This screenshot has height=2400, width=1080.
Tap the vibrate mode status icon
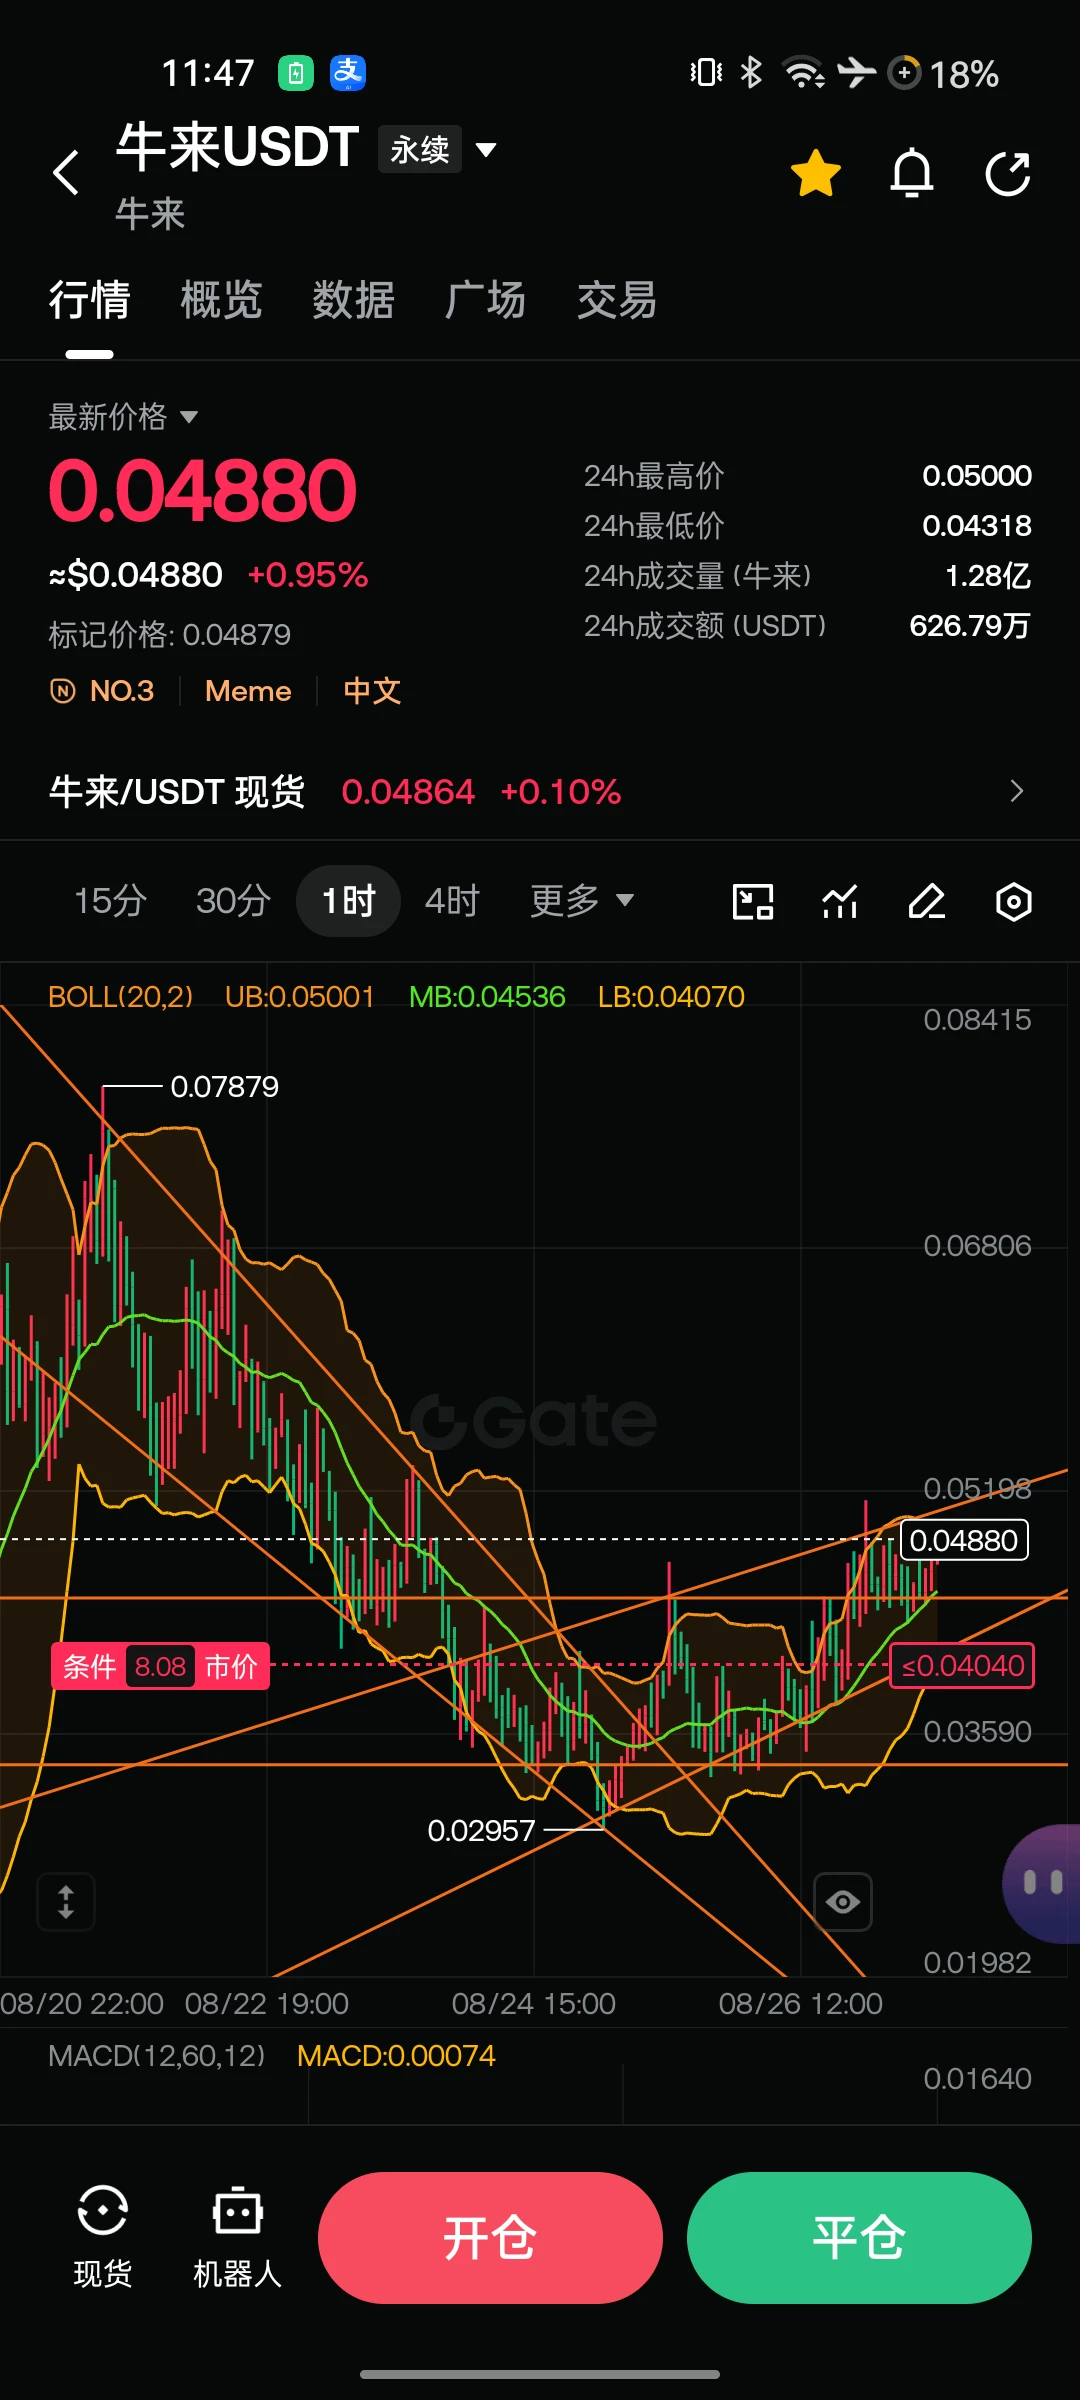pos(706,73)
